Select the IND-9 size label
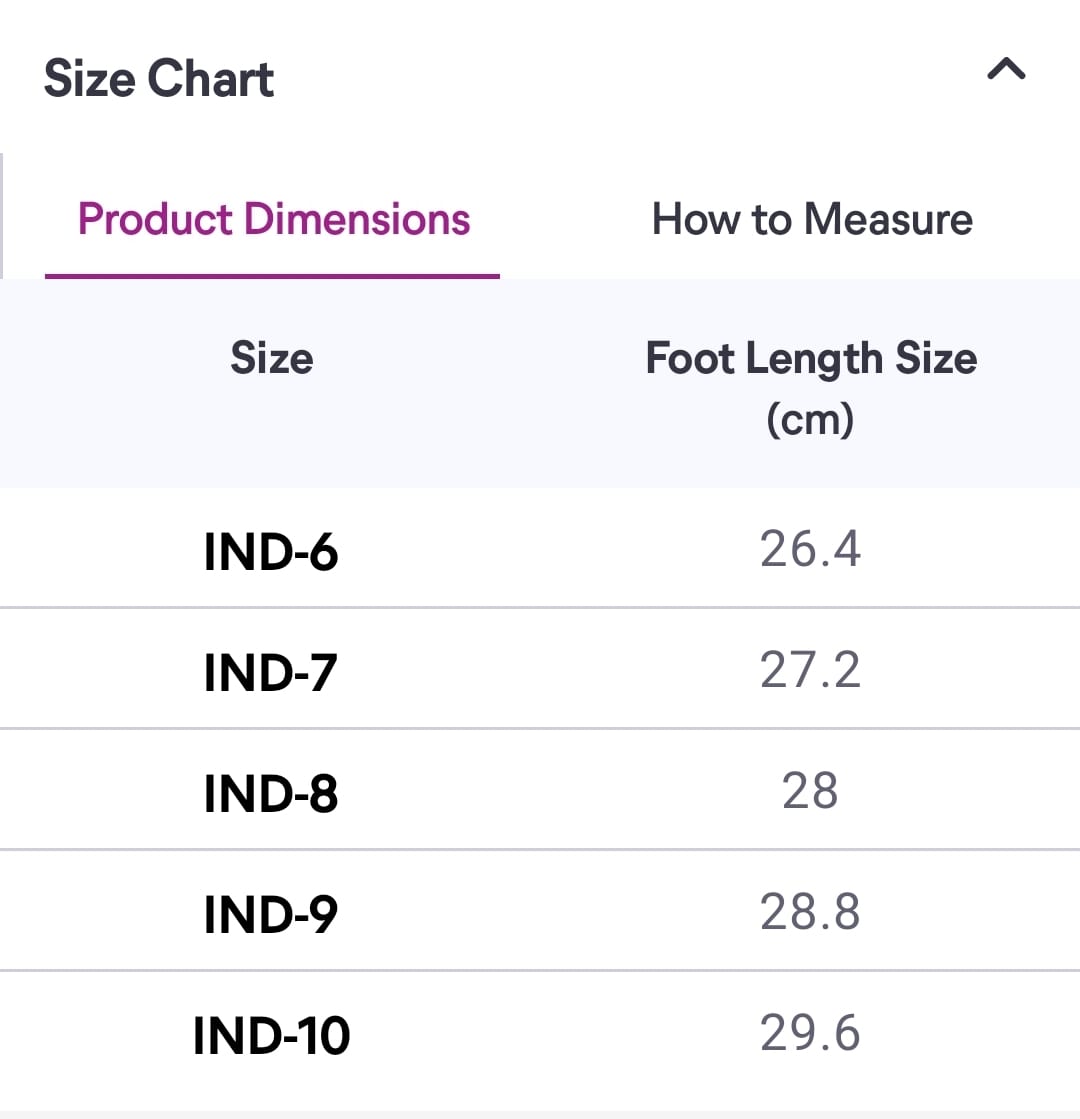 [271, 914]
